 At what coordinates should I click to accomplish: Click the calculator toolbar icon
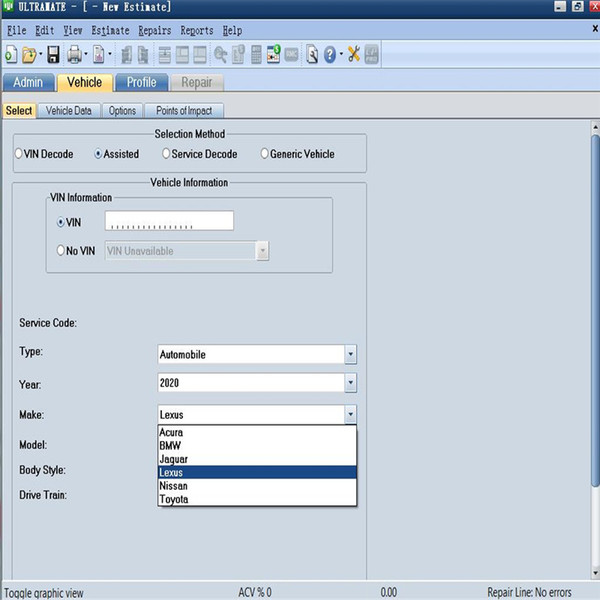click(x=256, y=54)
